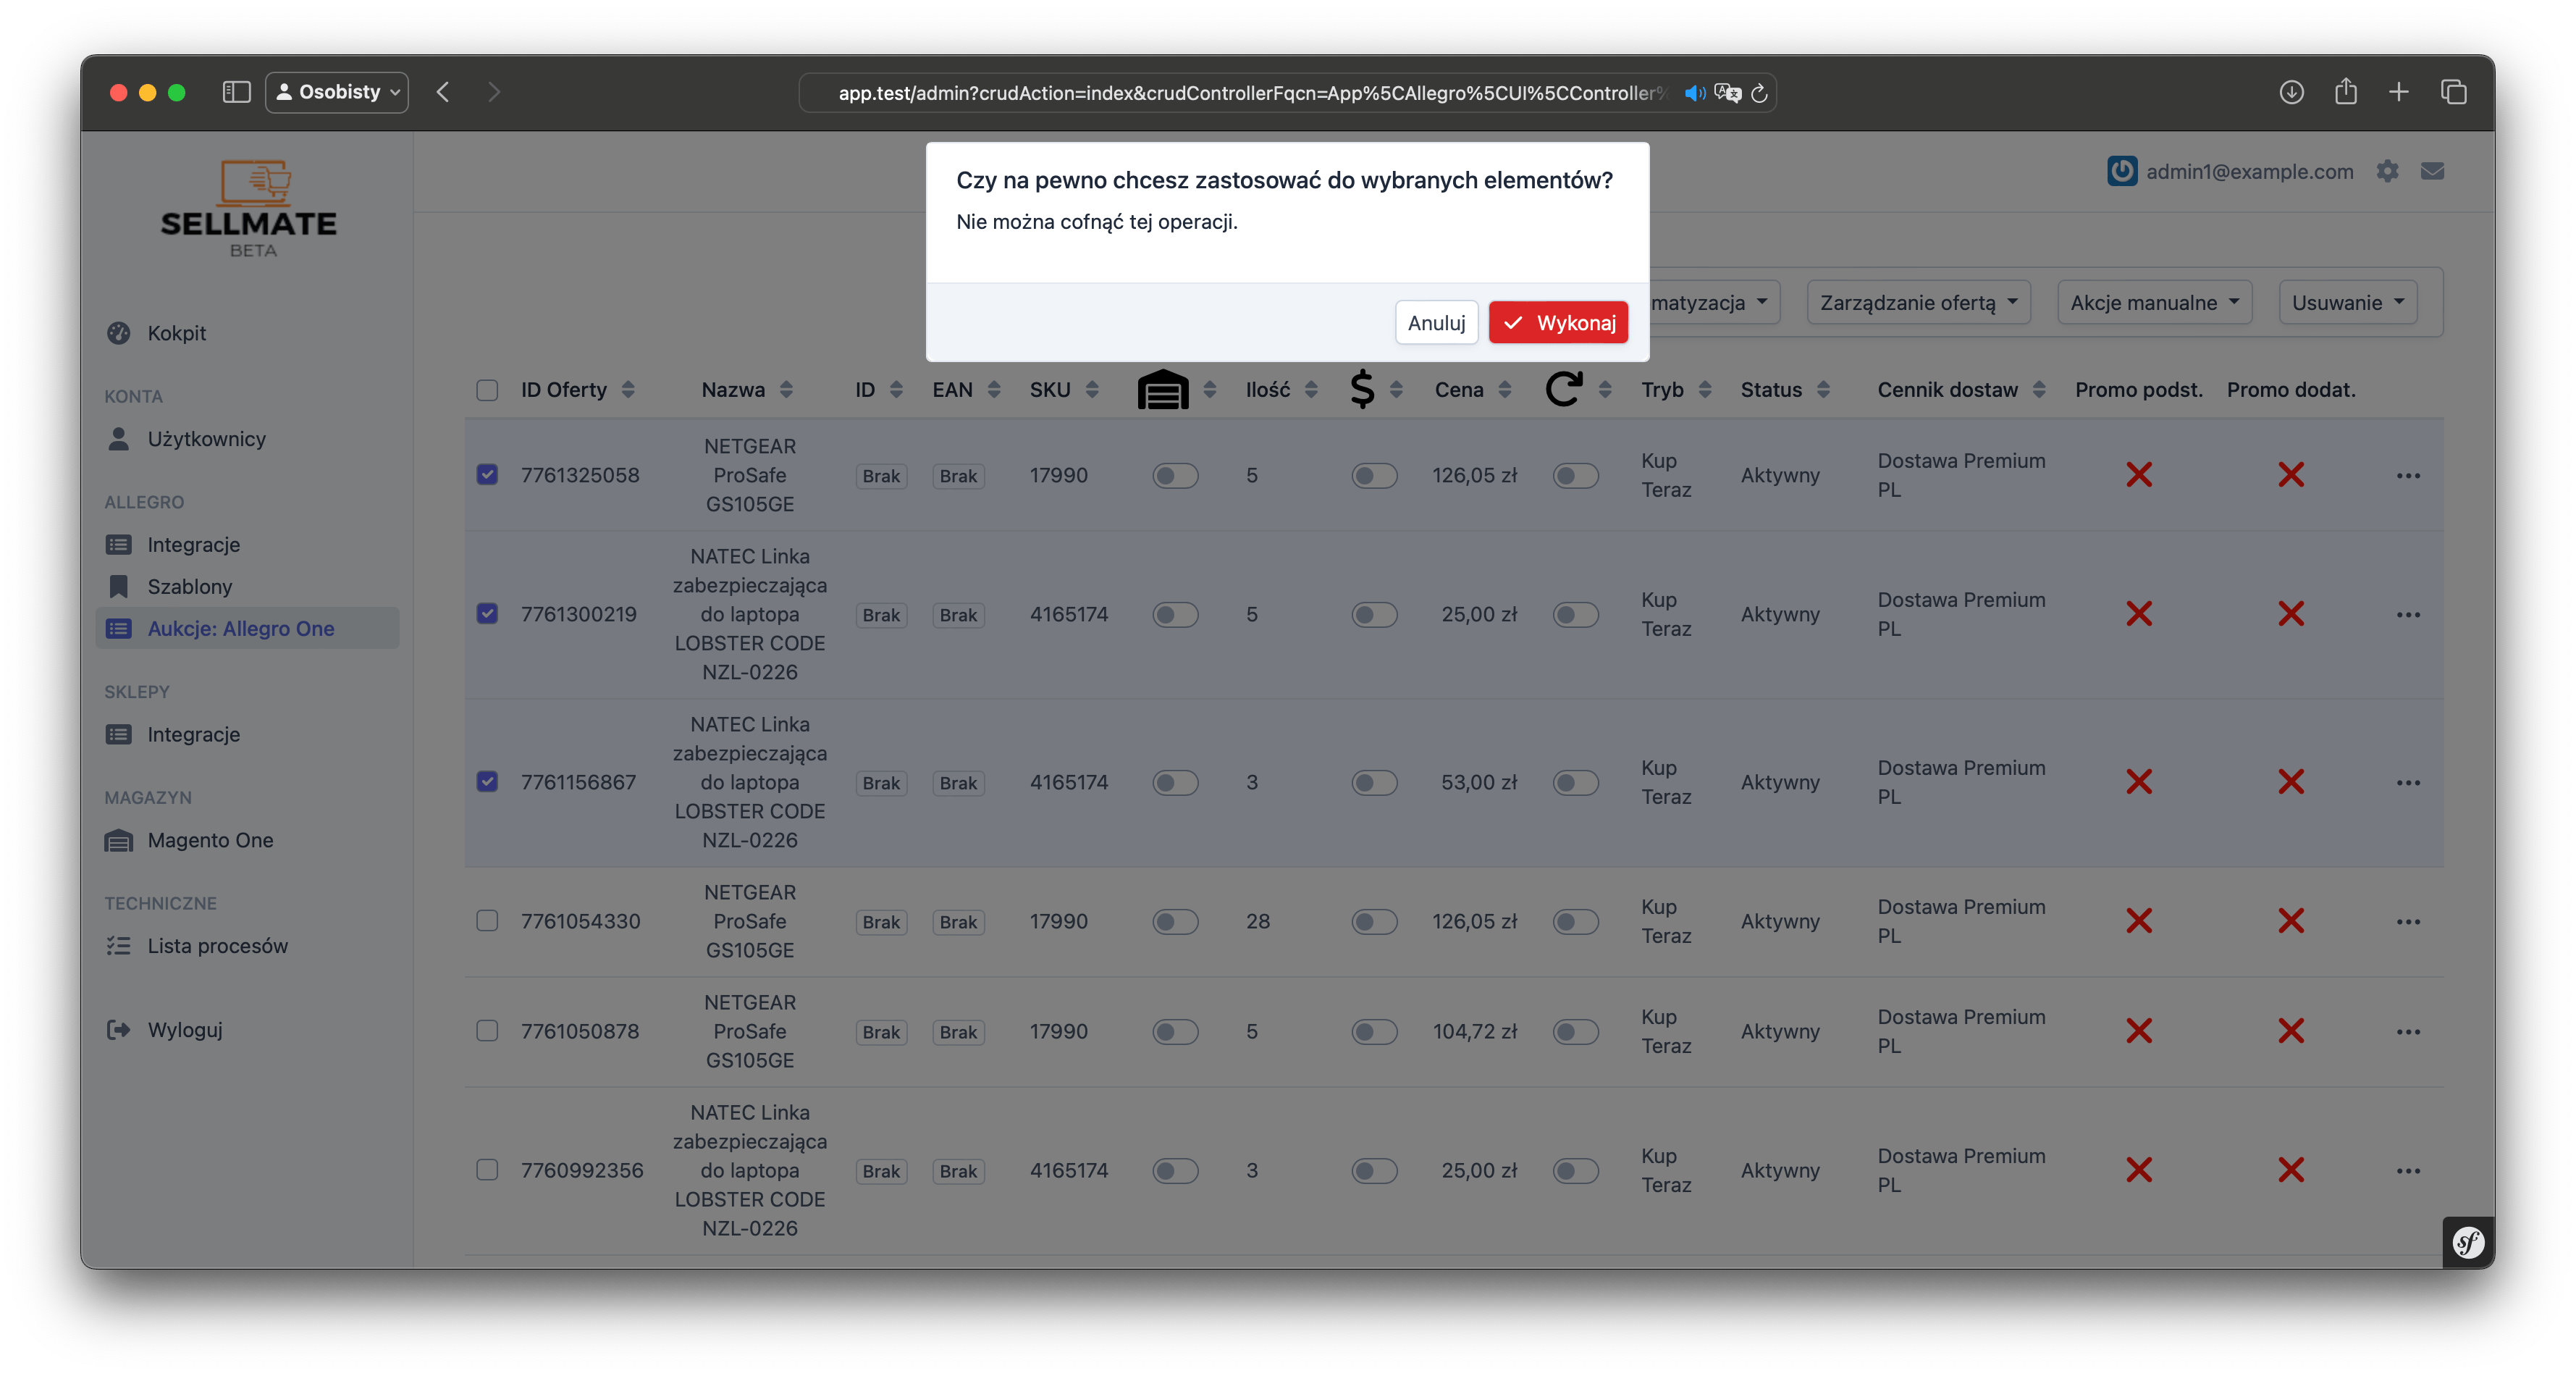The height and width of the screenshot is (1376, 2576).
Task: Expand Zarządzanie ofertą dropdown
Action: point(1918,302)
